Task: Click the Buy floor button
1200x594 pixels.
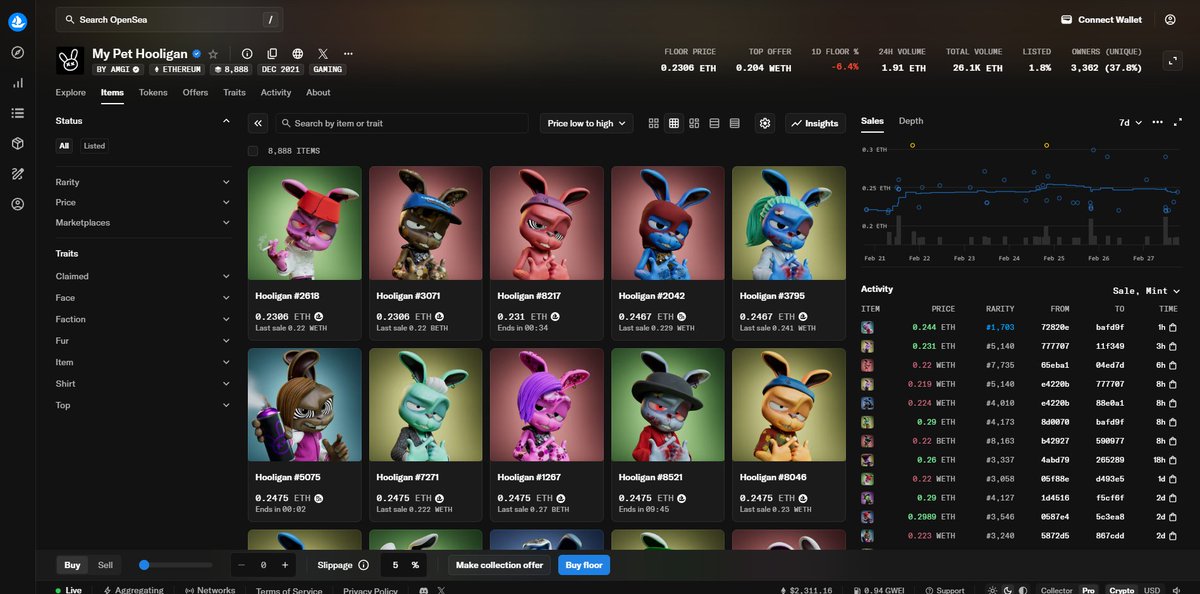Action: [584, 565]
